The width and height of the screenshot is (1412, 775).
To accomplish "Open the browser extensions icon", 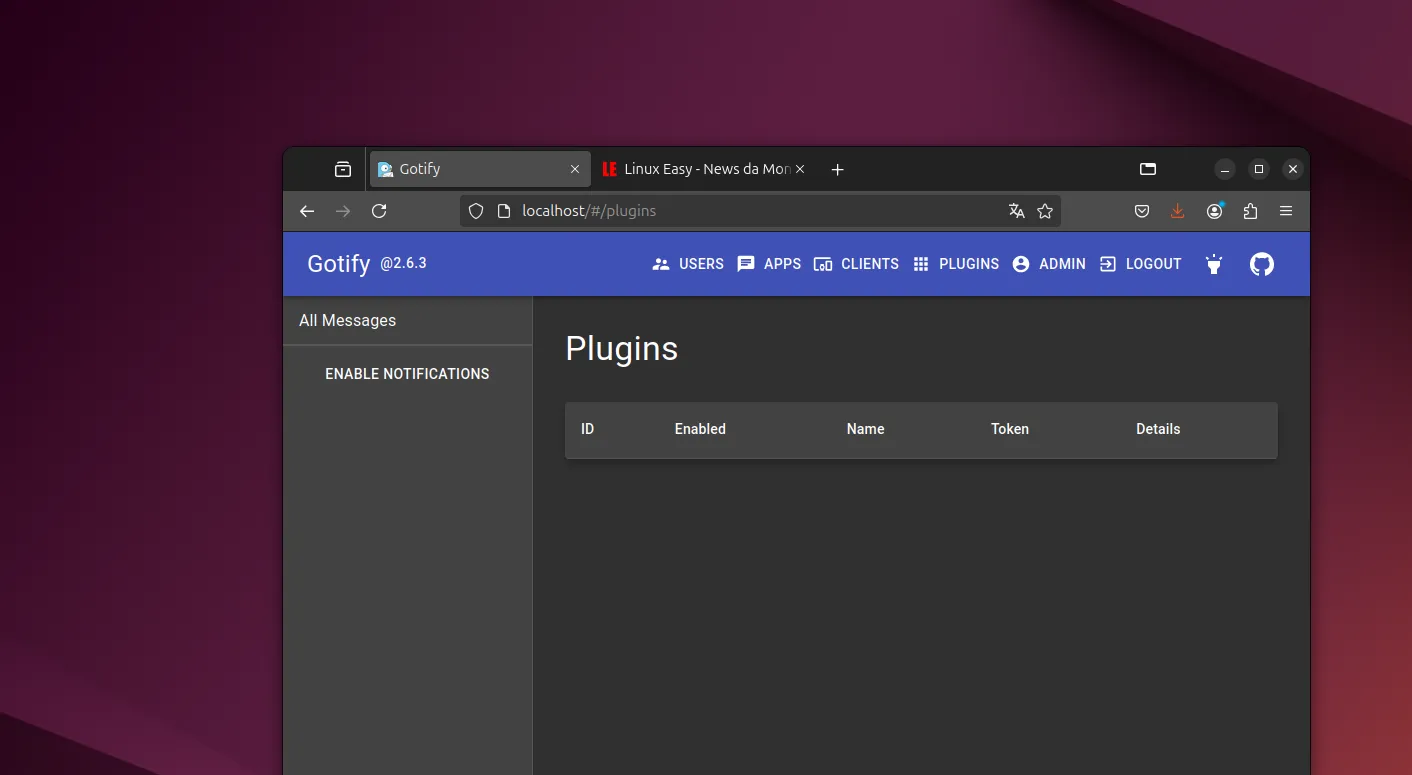I will click(1250, 211).
